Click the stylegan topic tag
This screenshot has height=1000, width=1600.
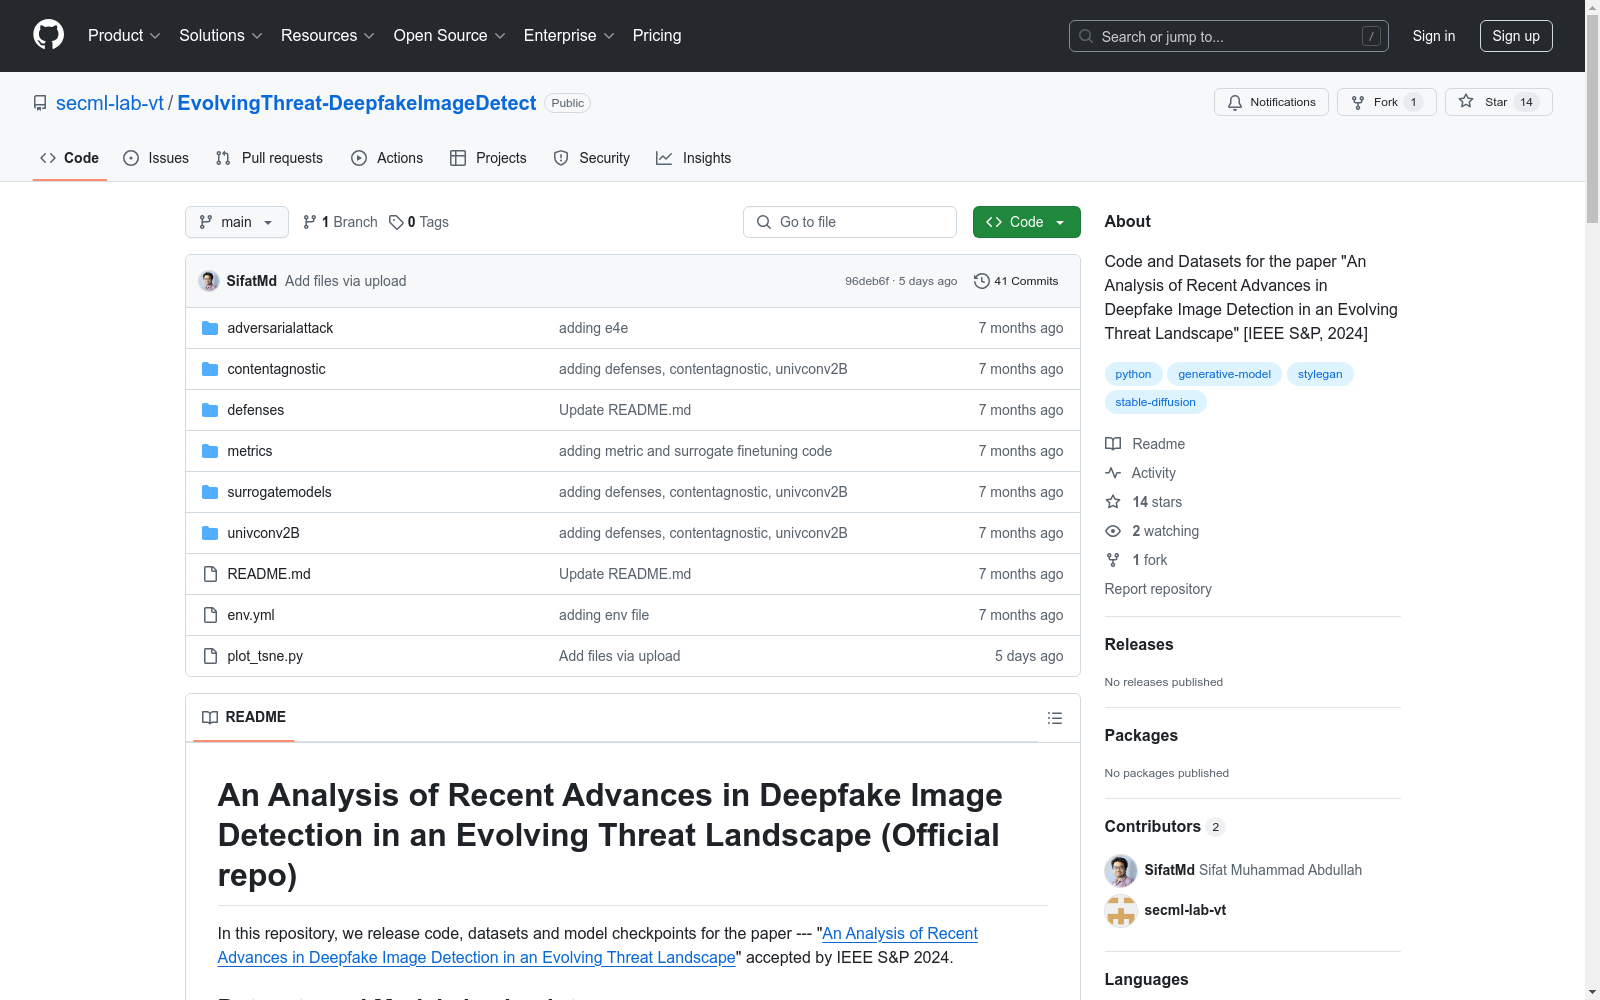coord(1320,374)
